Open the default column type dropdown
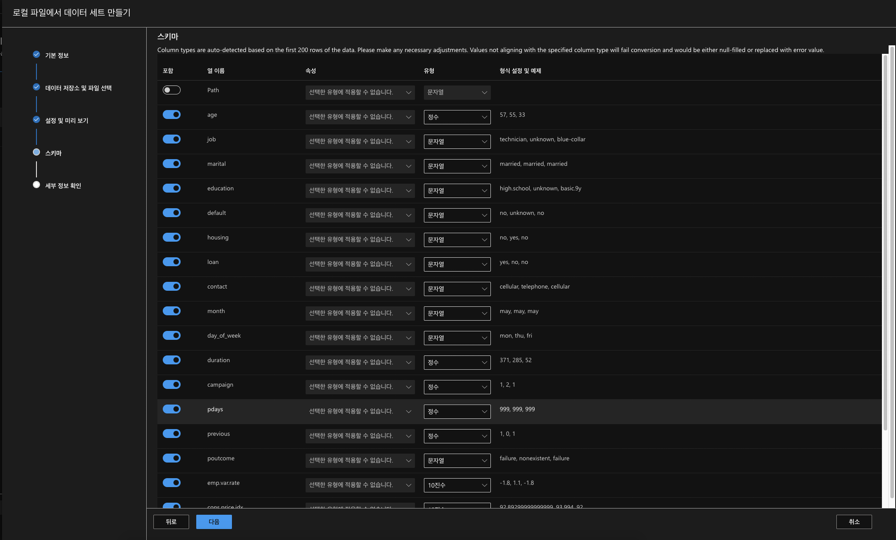Image resolution: width=896 pixels, height=540 pixels. [x=457, y=215]
